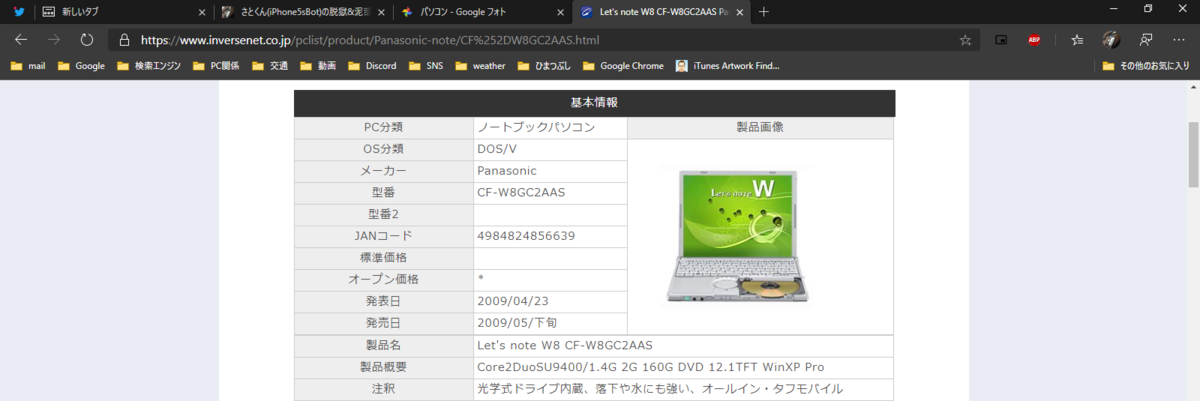Click the 基本情報 table header

click(594, 103)
